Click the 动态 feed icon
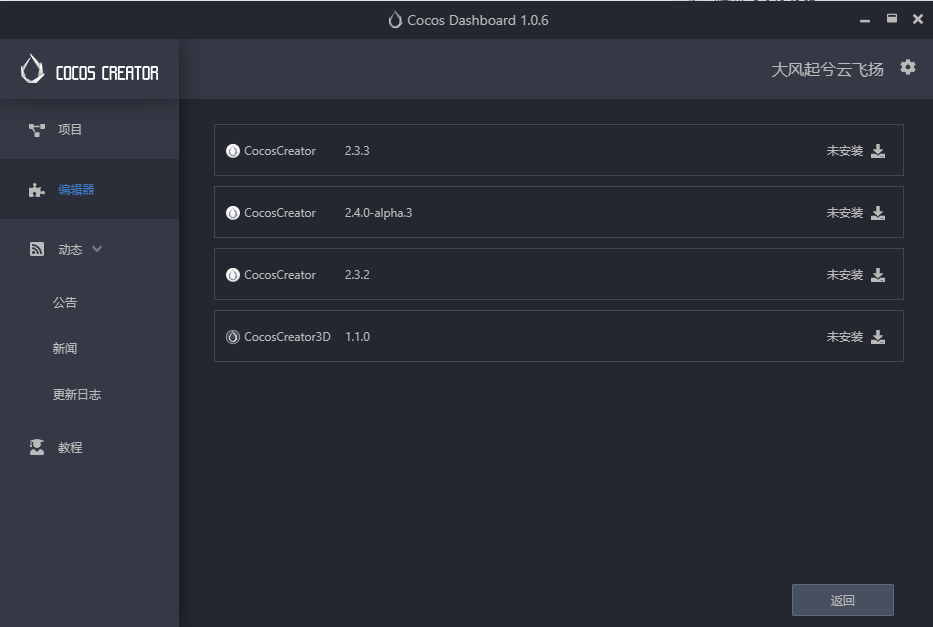The image size is (933, 627). point(37,250)
